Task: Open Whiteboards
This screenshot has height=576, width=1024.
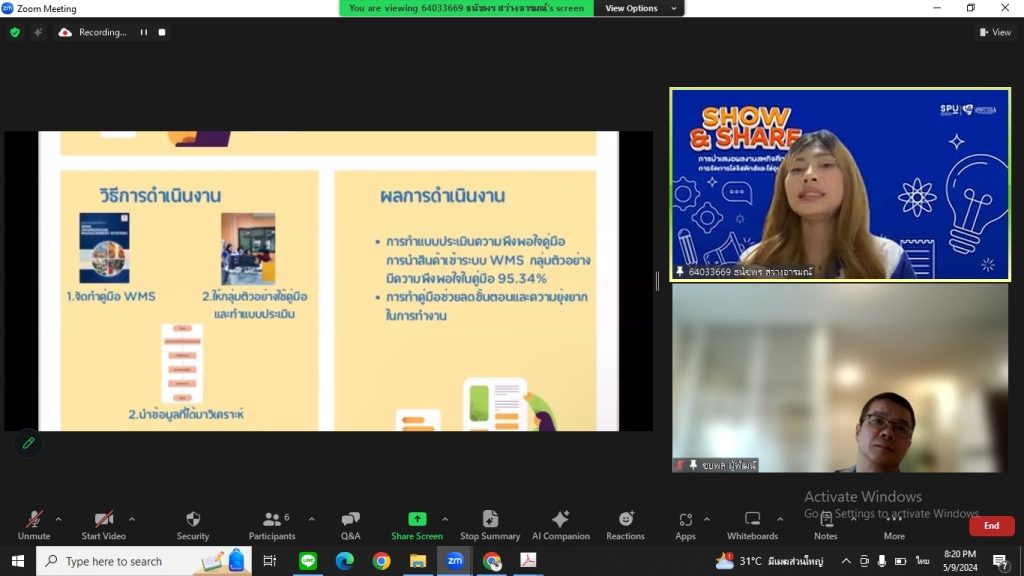Action: tap(752, 525)
